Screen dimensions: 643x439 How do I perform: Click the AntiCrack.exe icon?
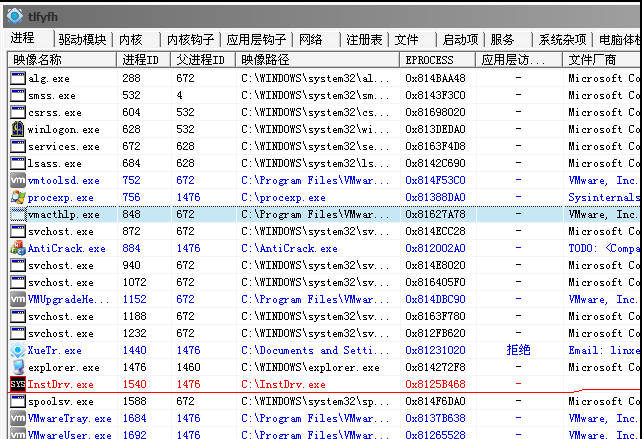tap(18, 248)
